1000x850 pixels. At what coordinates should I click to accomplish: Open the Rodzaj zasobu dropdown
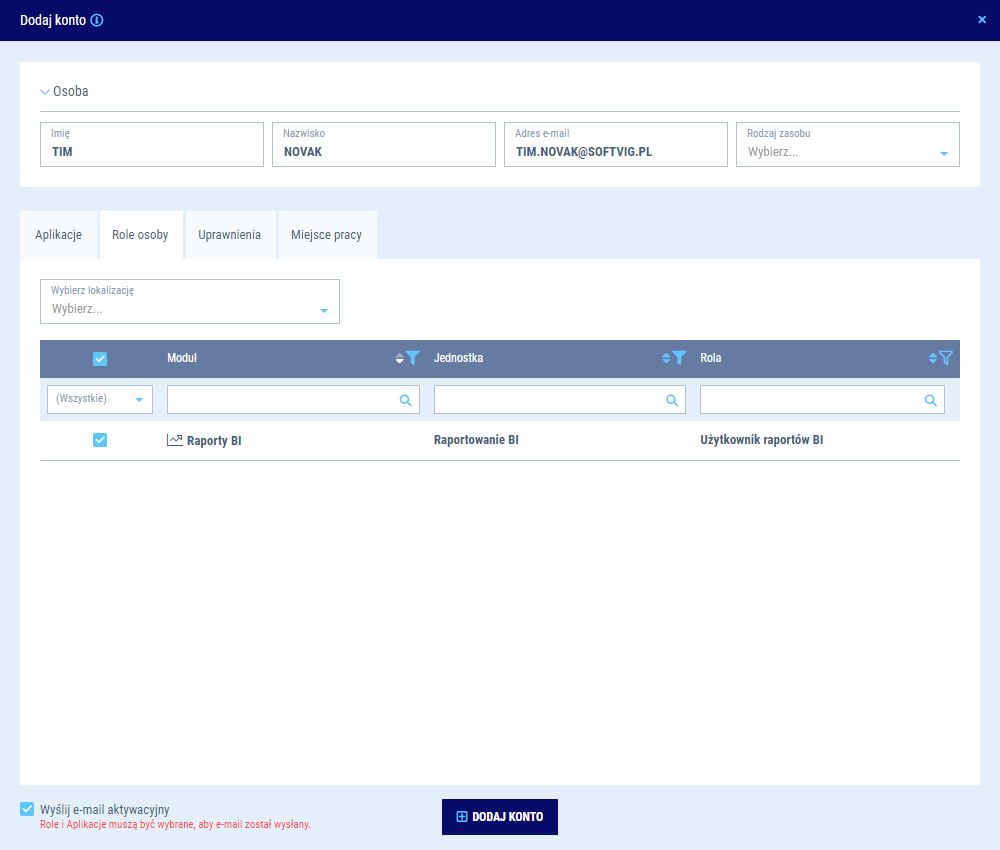(x=943, y=153)
